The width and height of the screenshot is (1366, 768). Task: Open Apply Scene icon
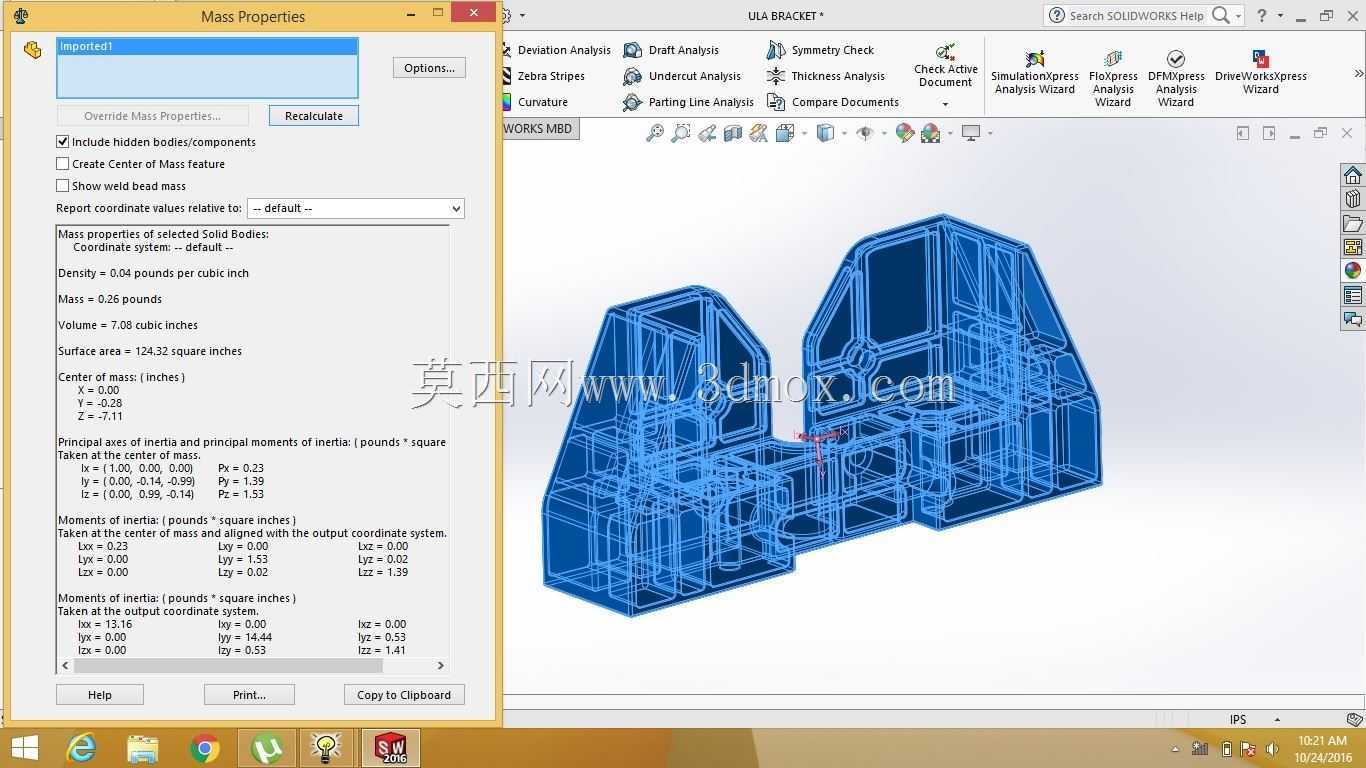[x=931, y=133]
